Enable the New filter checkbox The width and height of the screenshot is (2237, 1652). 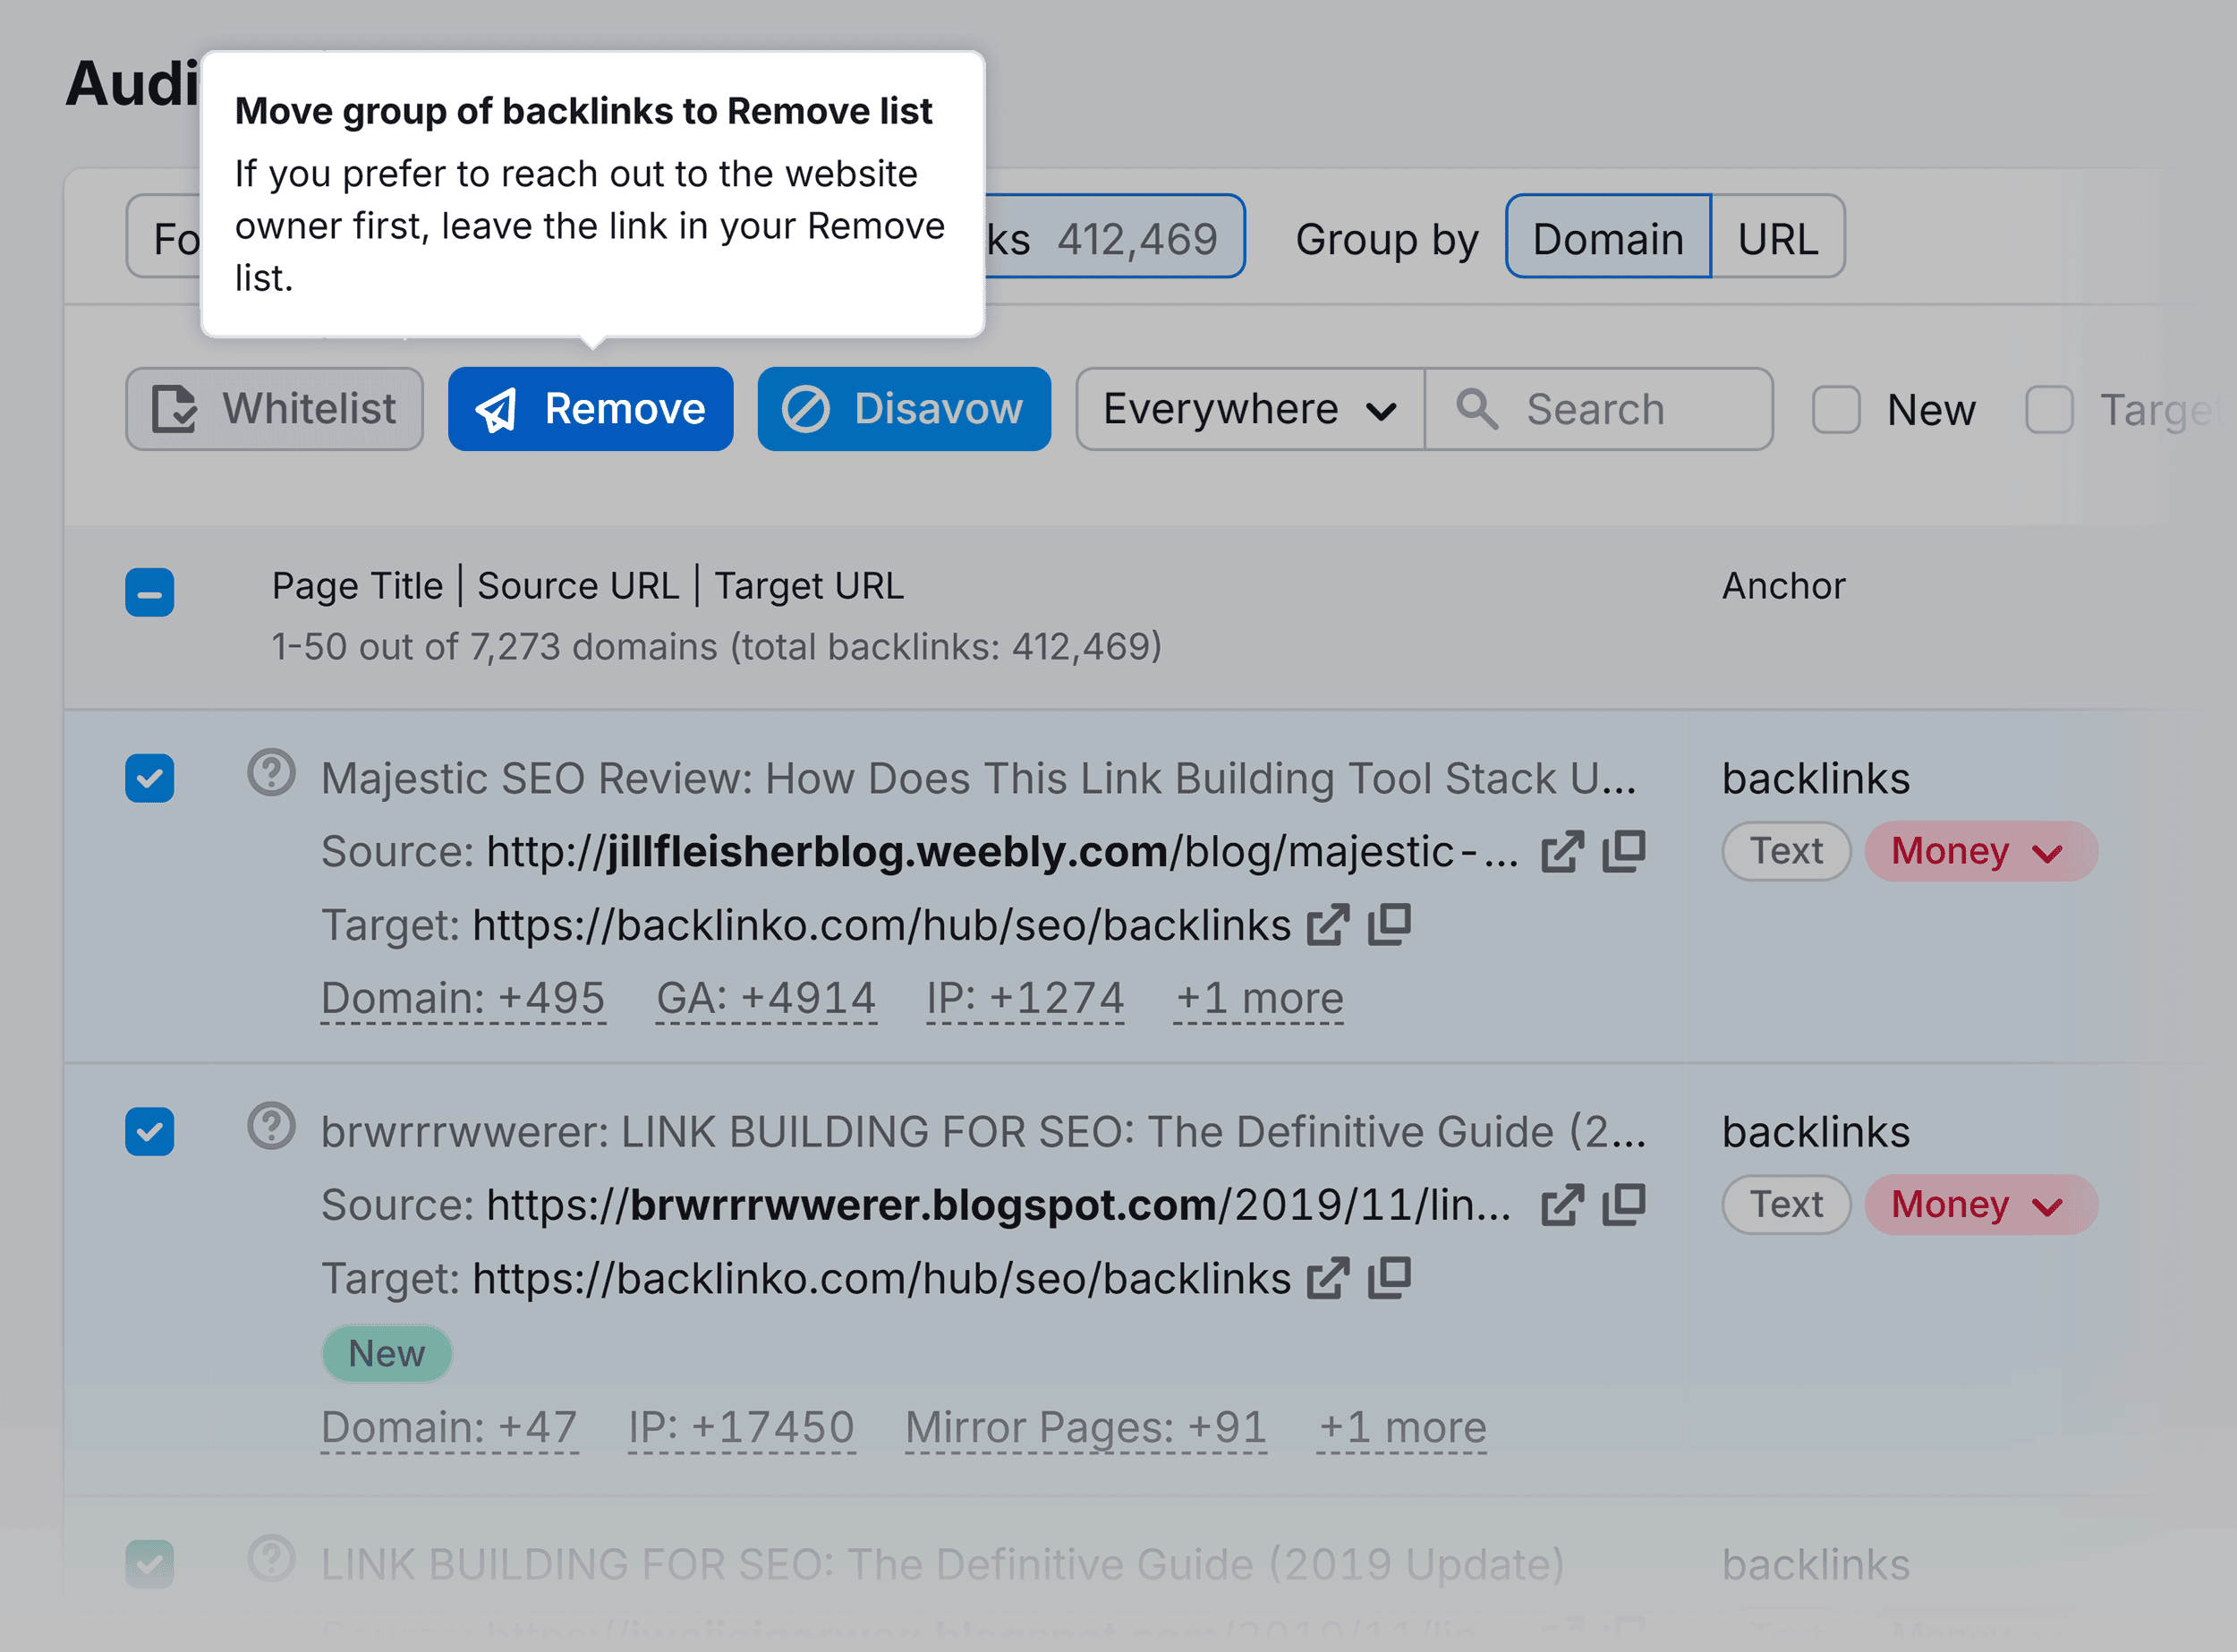click(1836, 409)
